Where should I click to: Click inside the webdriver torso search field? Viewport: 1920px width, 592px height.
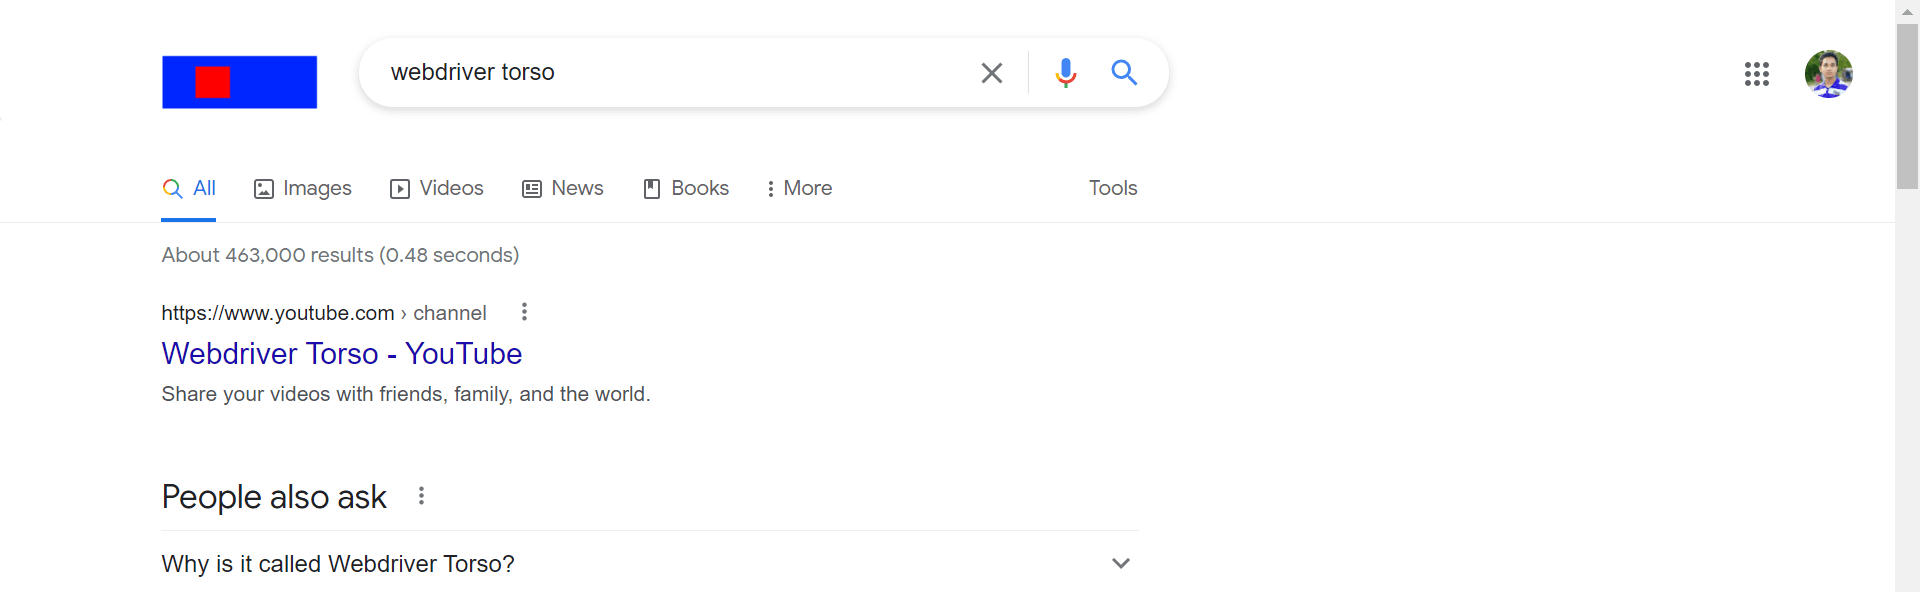point(670,72)
